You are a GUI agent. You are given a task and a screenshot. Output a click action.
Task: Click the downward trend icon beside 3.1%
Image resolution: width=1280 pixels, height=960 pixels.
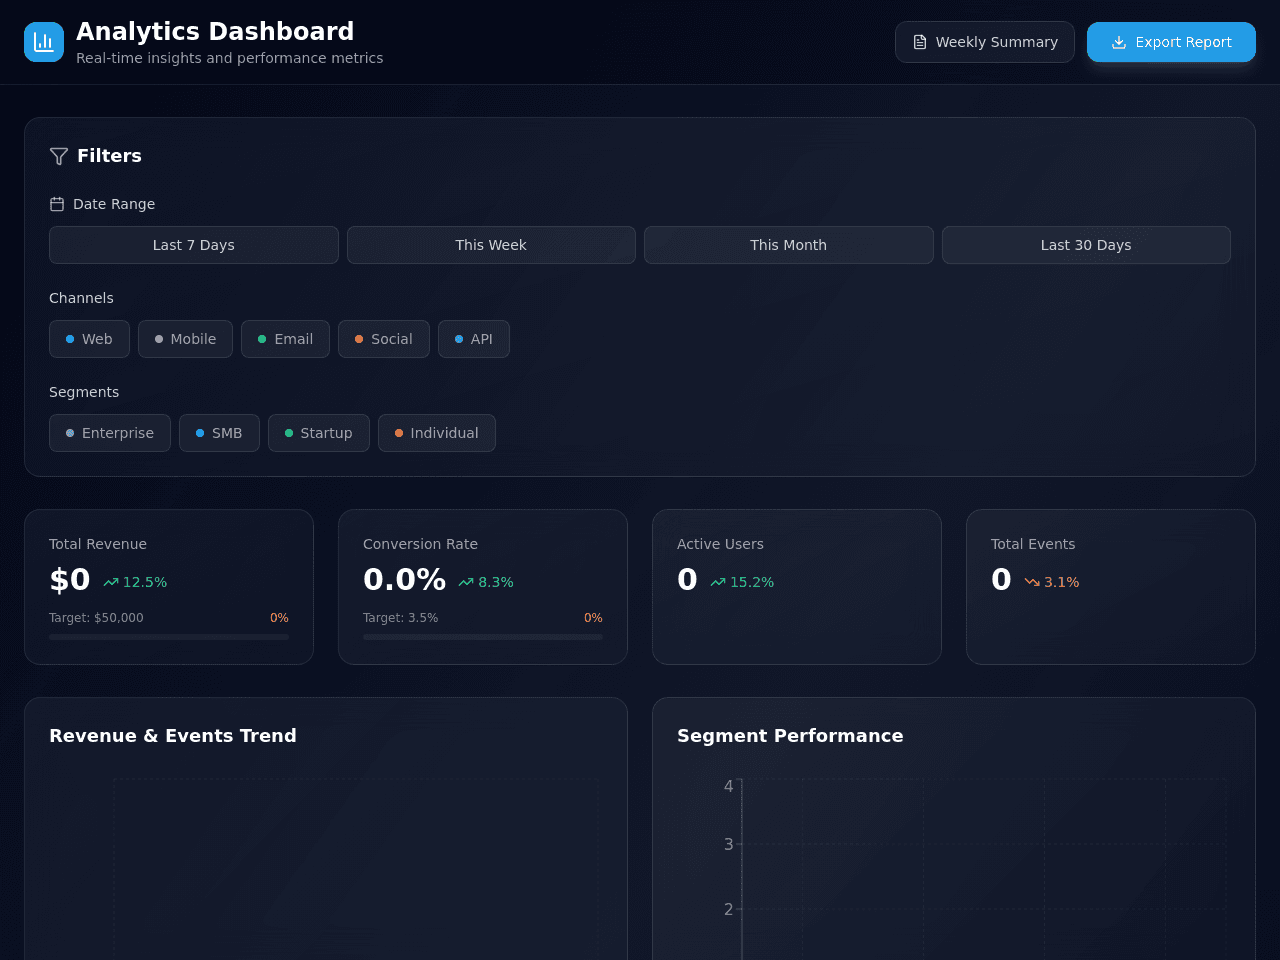(x=1032, y=582)
